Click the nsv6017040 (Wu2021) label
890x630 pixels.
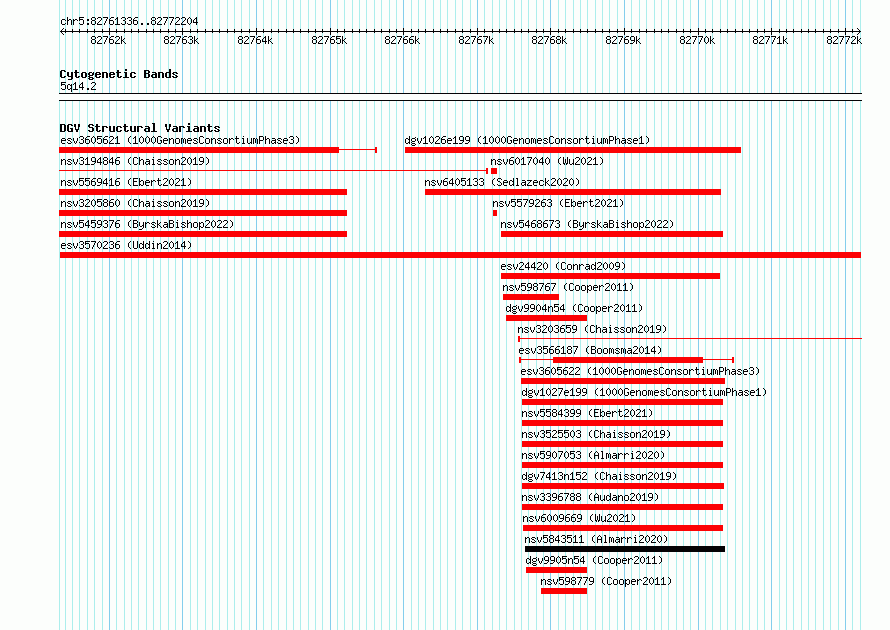[547, 161]
